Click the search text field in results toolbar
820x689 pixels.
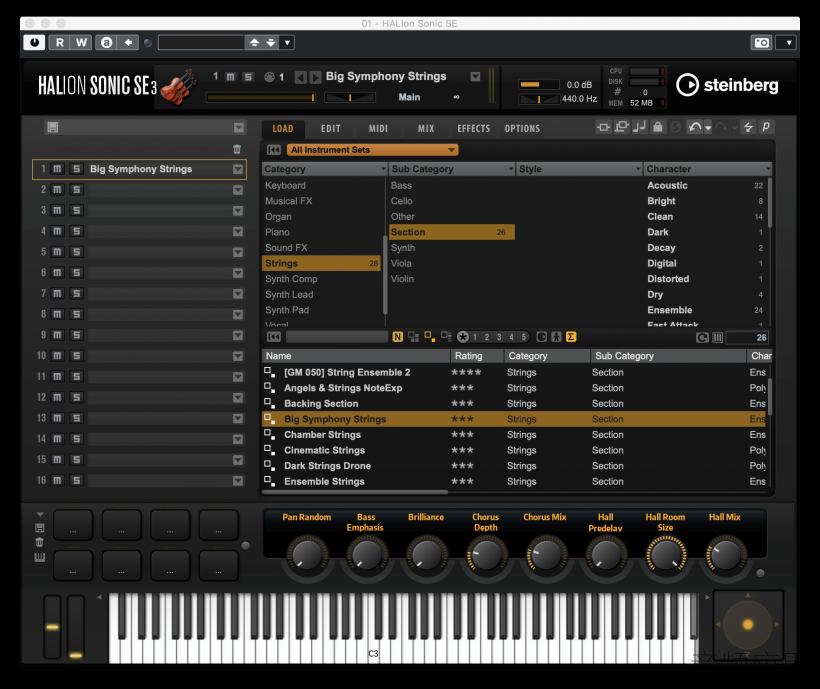pyautogui.click(x=337, y=337)
